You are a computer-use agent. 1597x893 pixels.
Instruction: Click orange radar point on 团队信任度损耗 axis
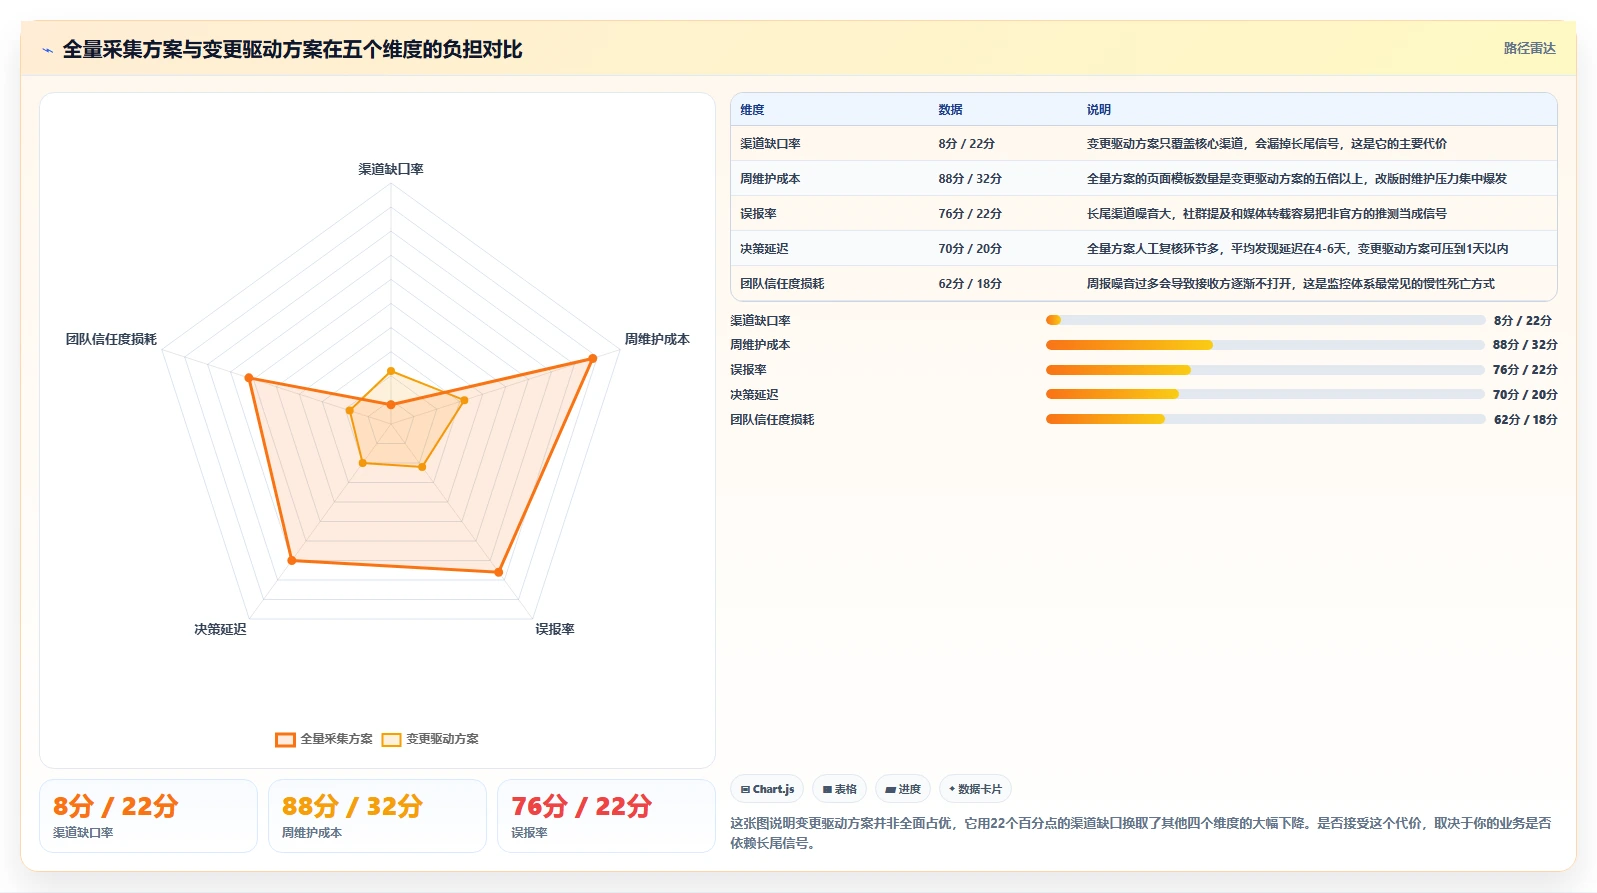(x=249, y=378)
